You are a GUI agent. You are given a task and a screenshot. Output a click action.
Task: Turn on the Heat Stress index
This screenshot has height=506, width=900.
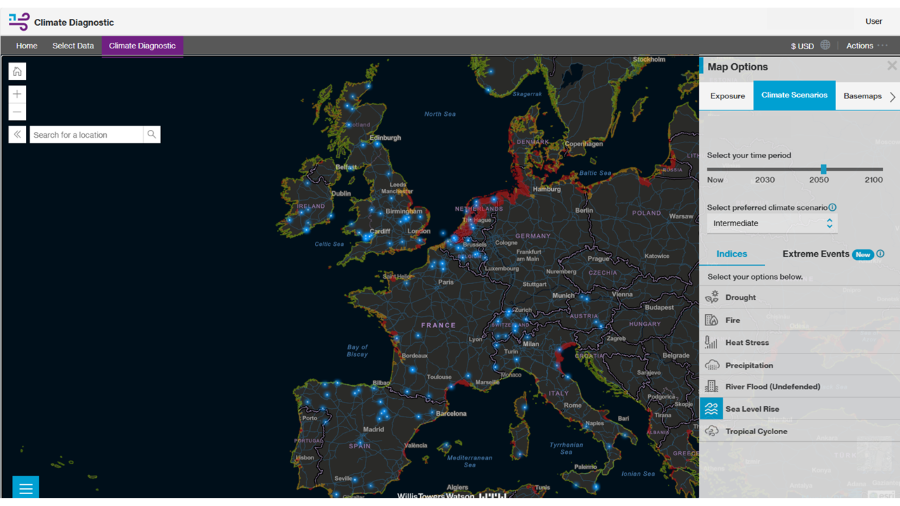(746, 342)
